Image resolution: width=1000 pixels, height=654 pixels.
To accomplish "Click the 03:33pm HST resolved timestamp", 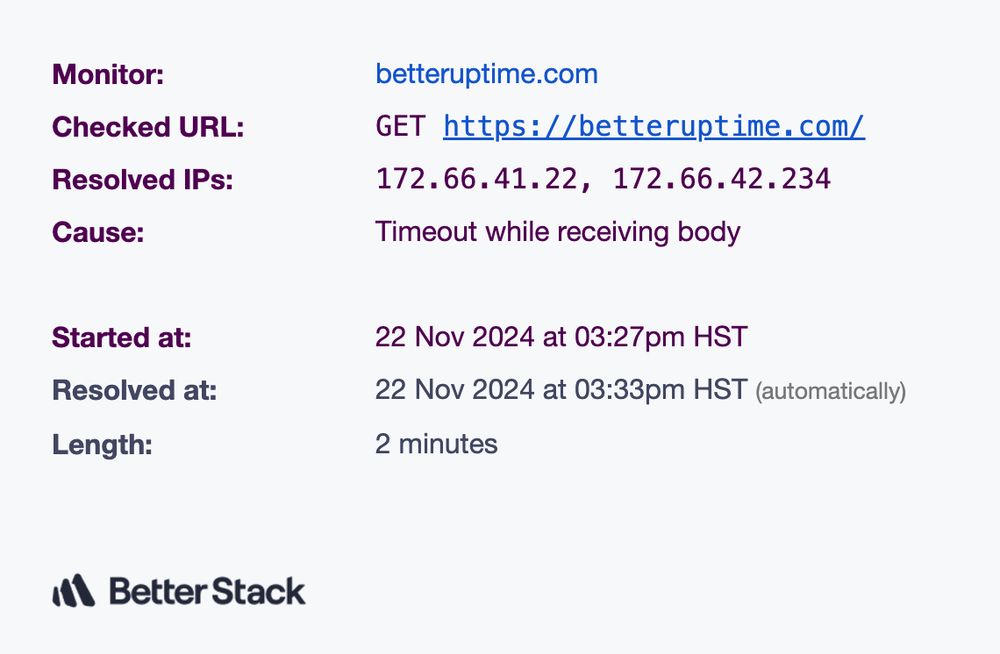I will [660, 390].
